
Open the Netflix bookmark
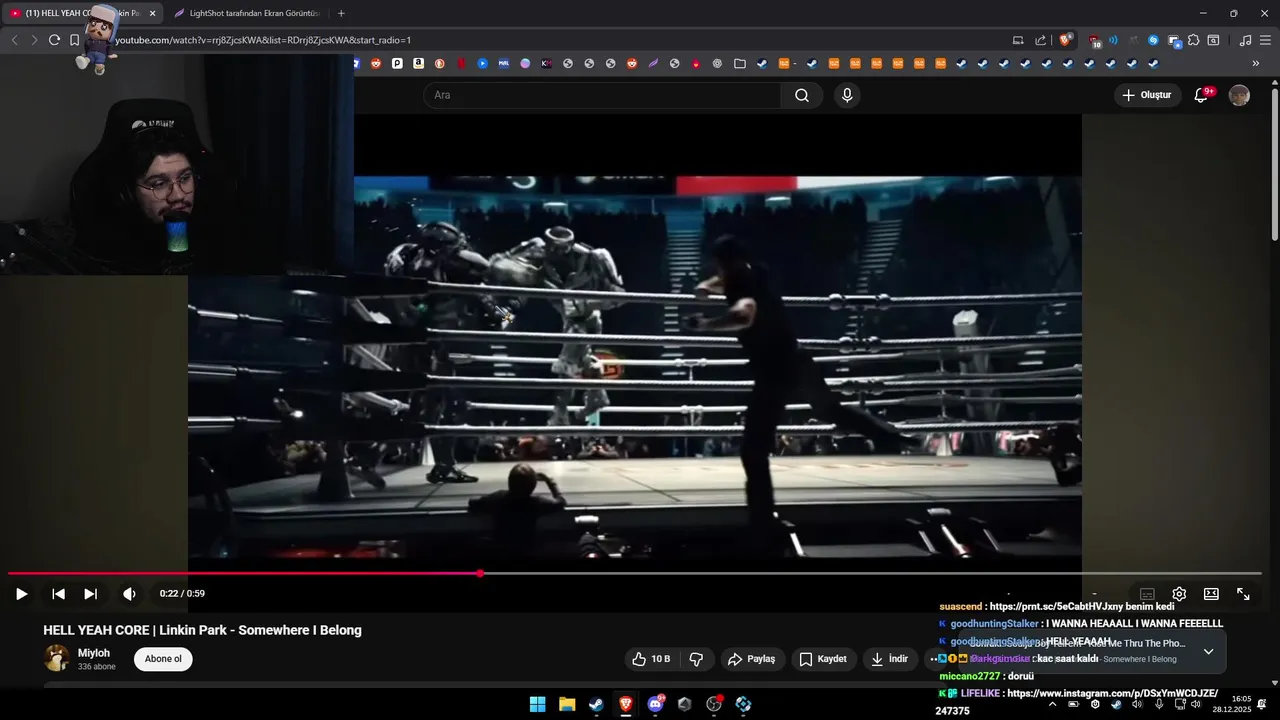pos(461,63)
